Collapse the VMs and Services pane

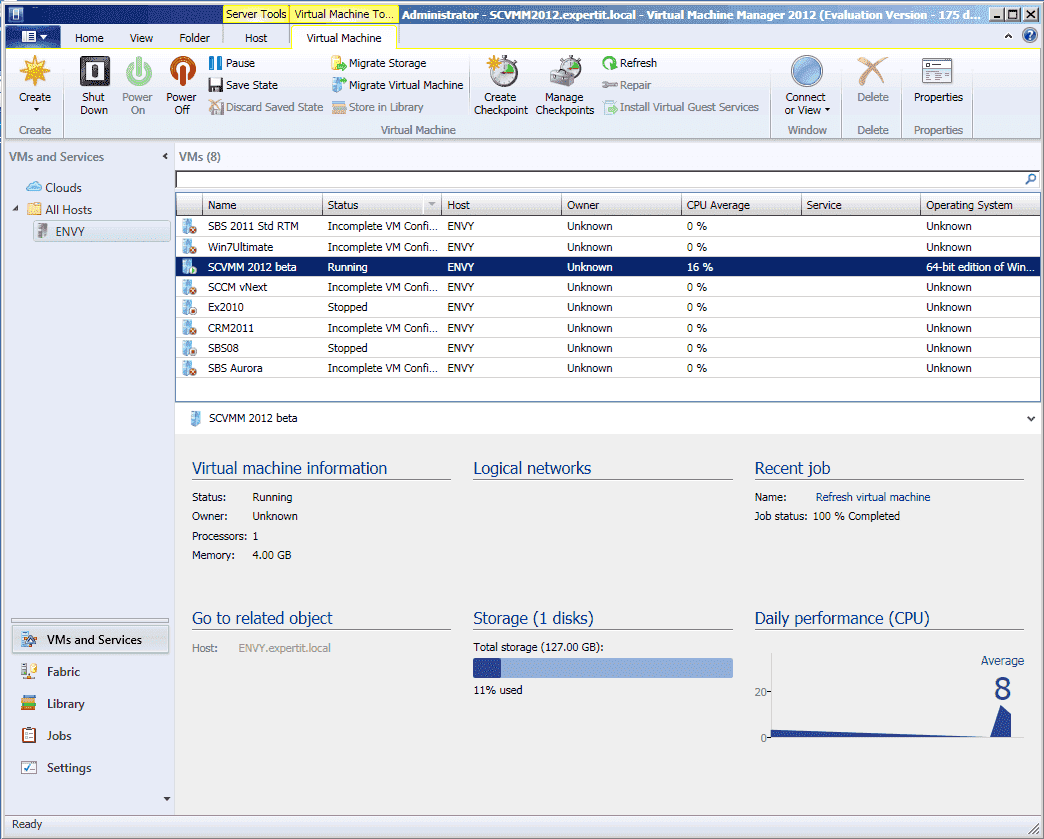165,156
